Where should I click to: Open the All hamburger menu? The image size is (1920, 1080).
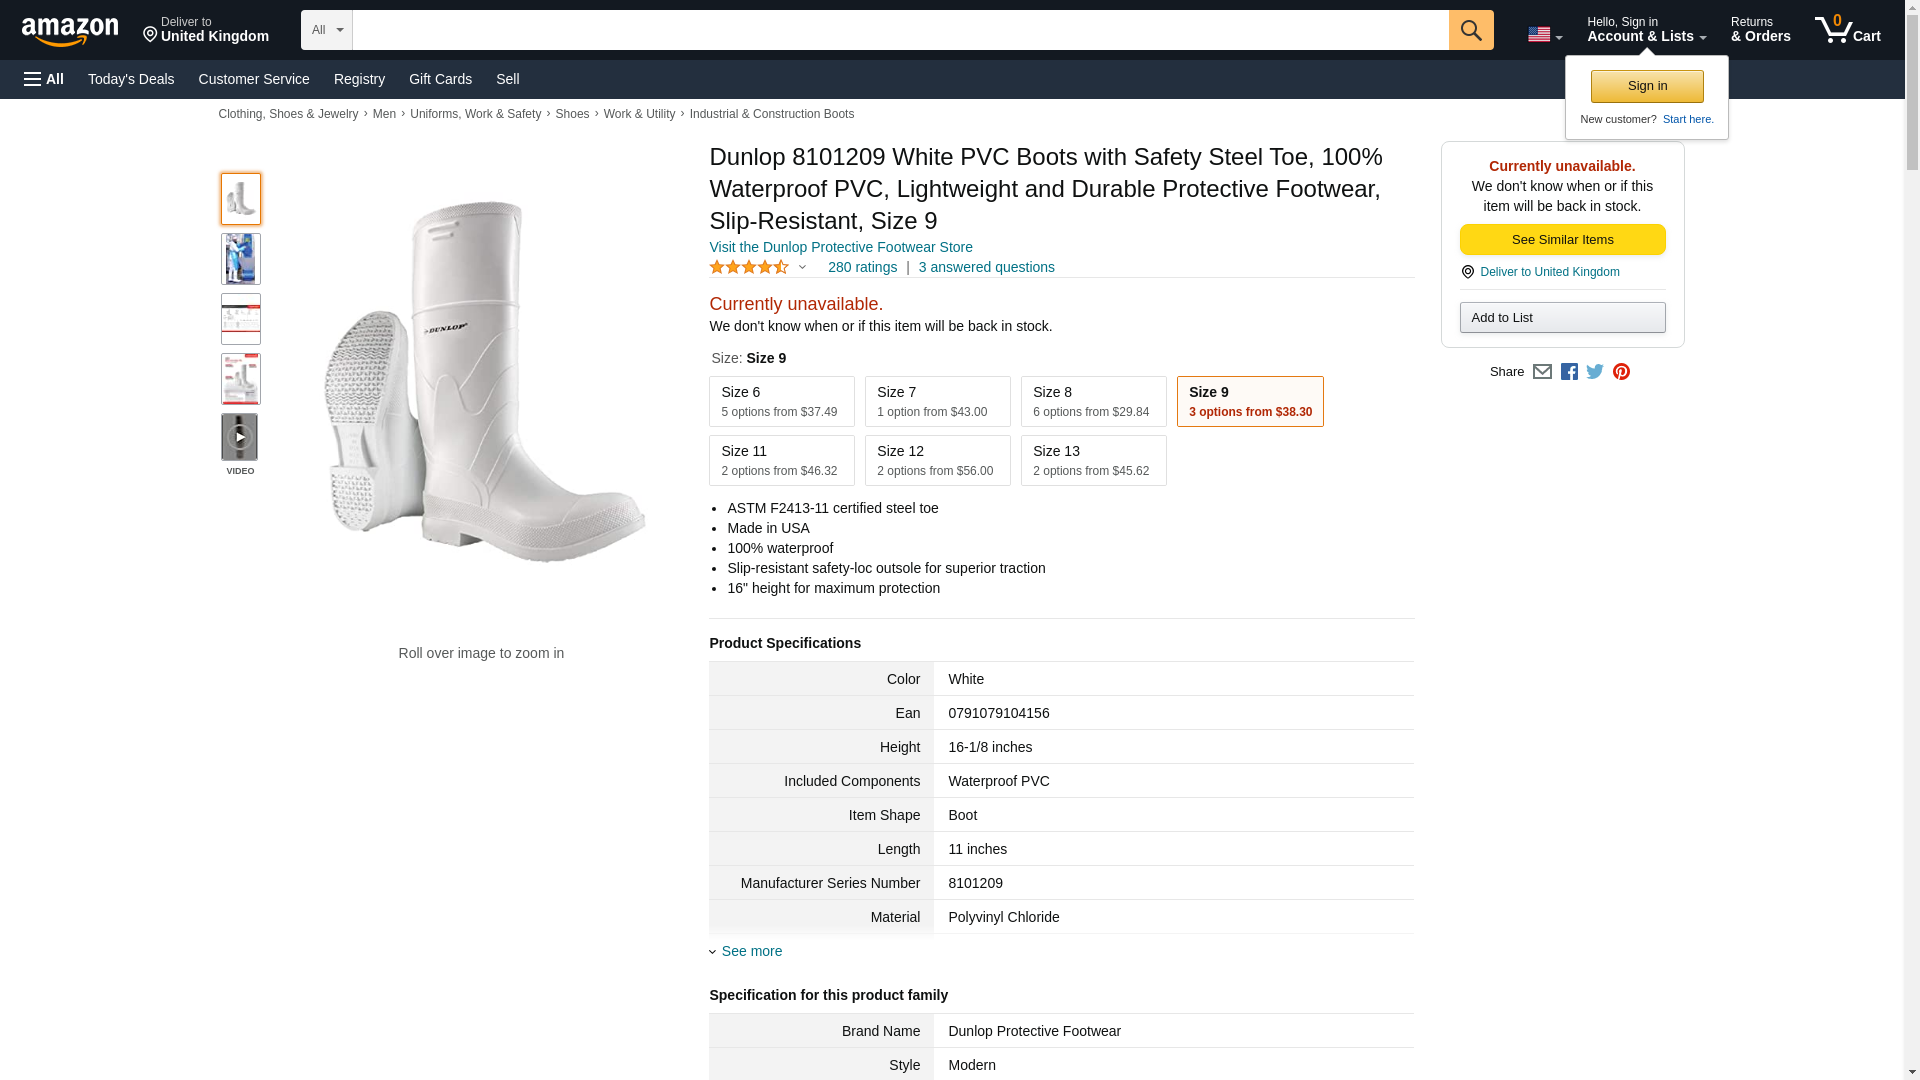point(44,79)
